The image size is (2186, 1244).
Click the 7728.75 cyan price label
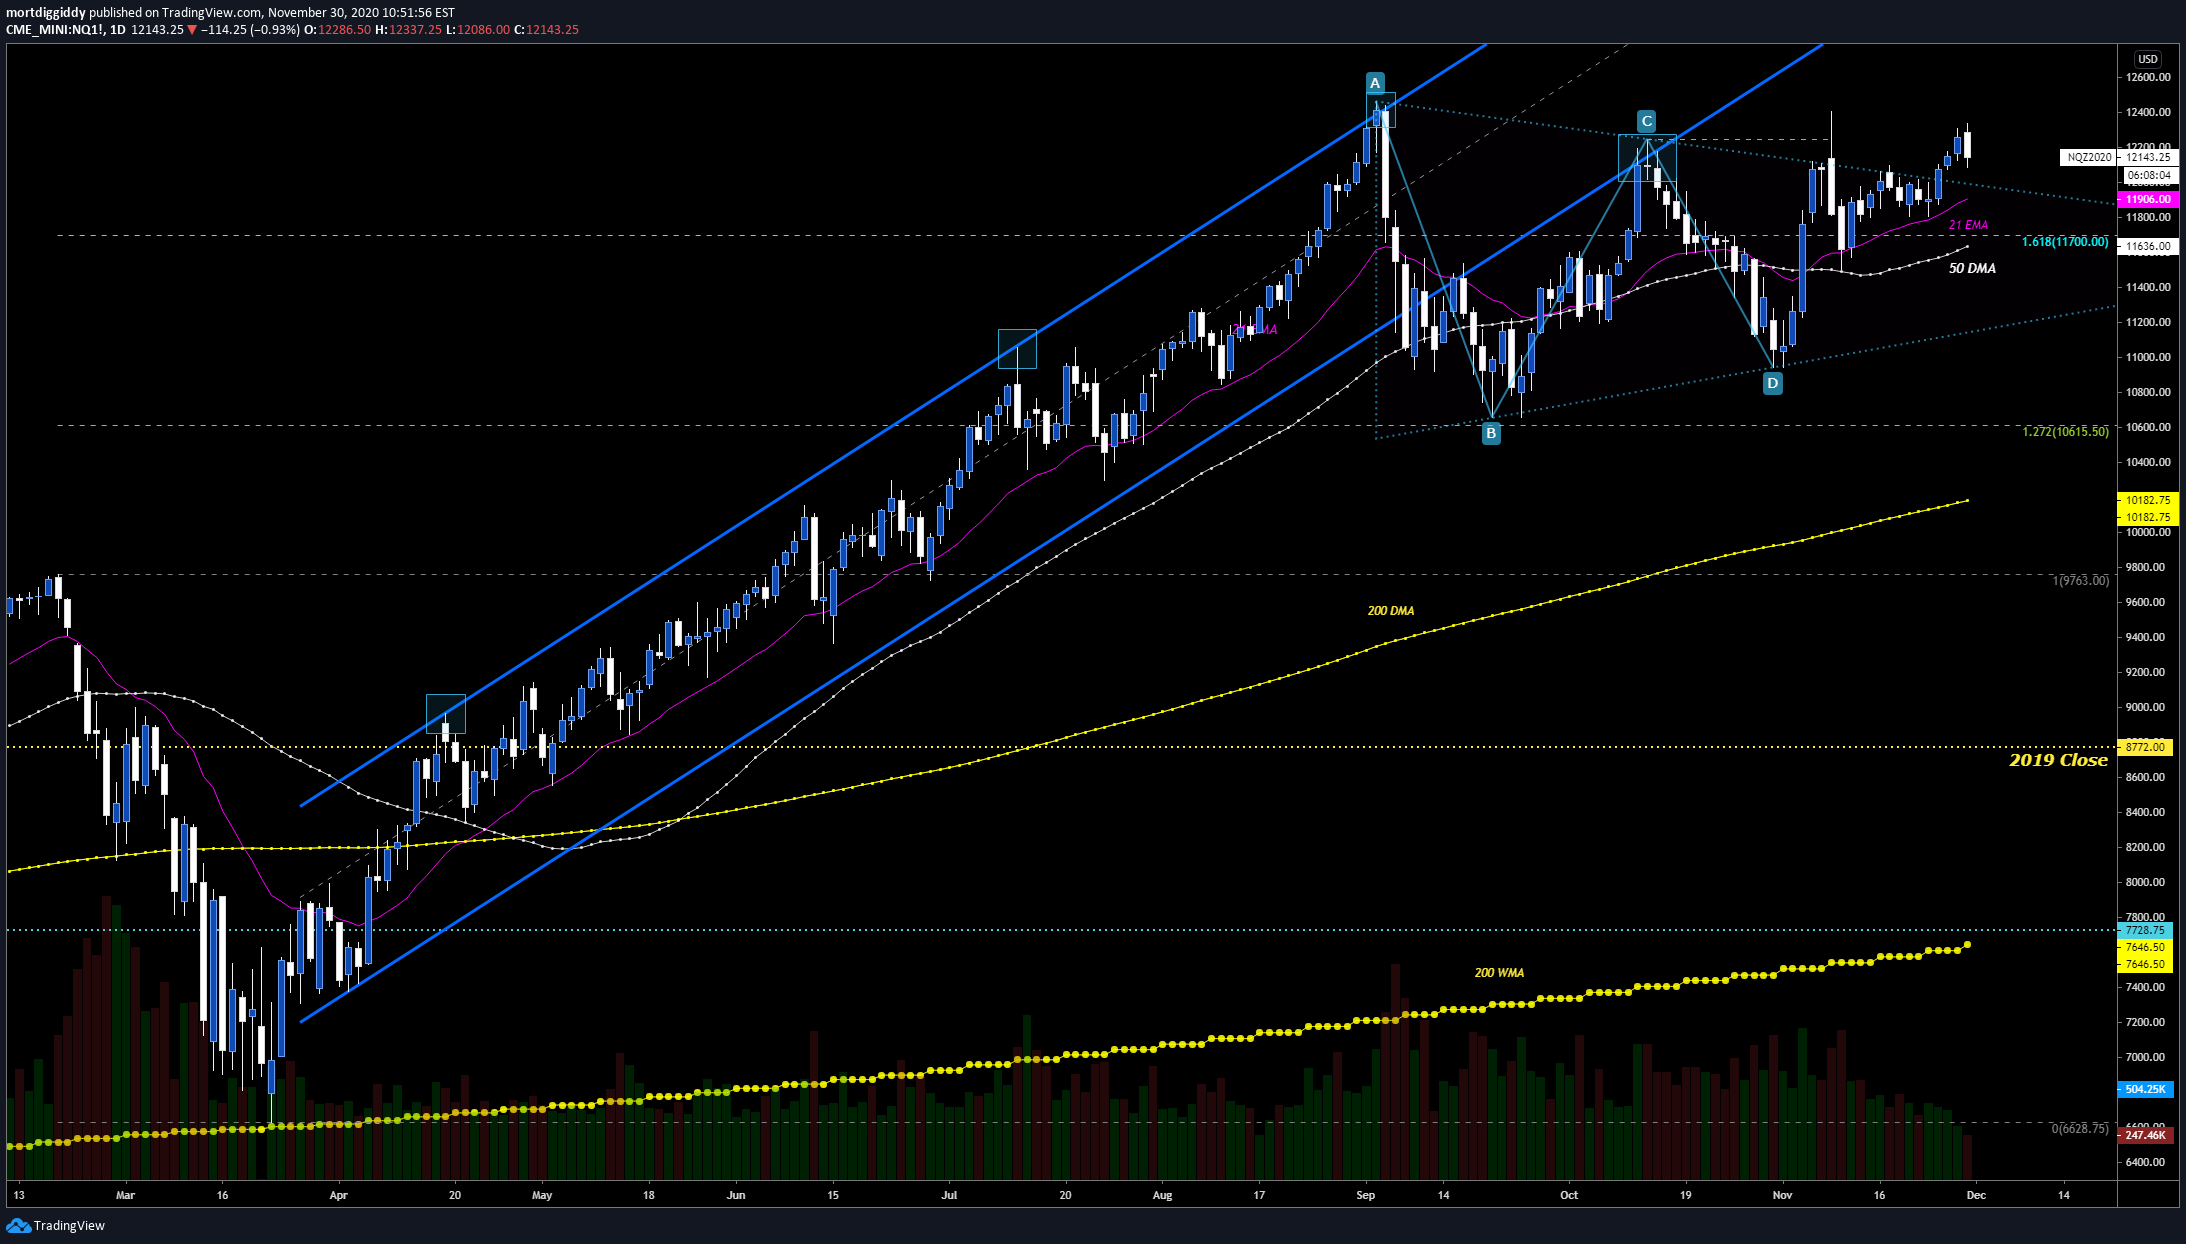(x=2145, y=930)
